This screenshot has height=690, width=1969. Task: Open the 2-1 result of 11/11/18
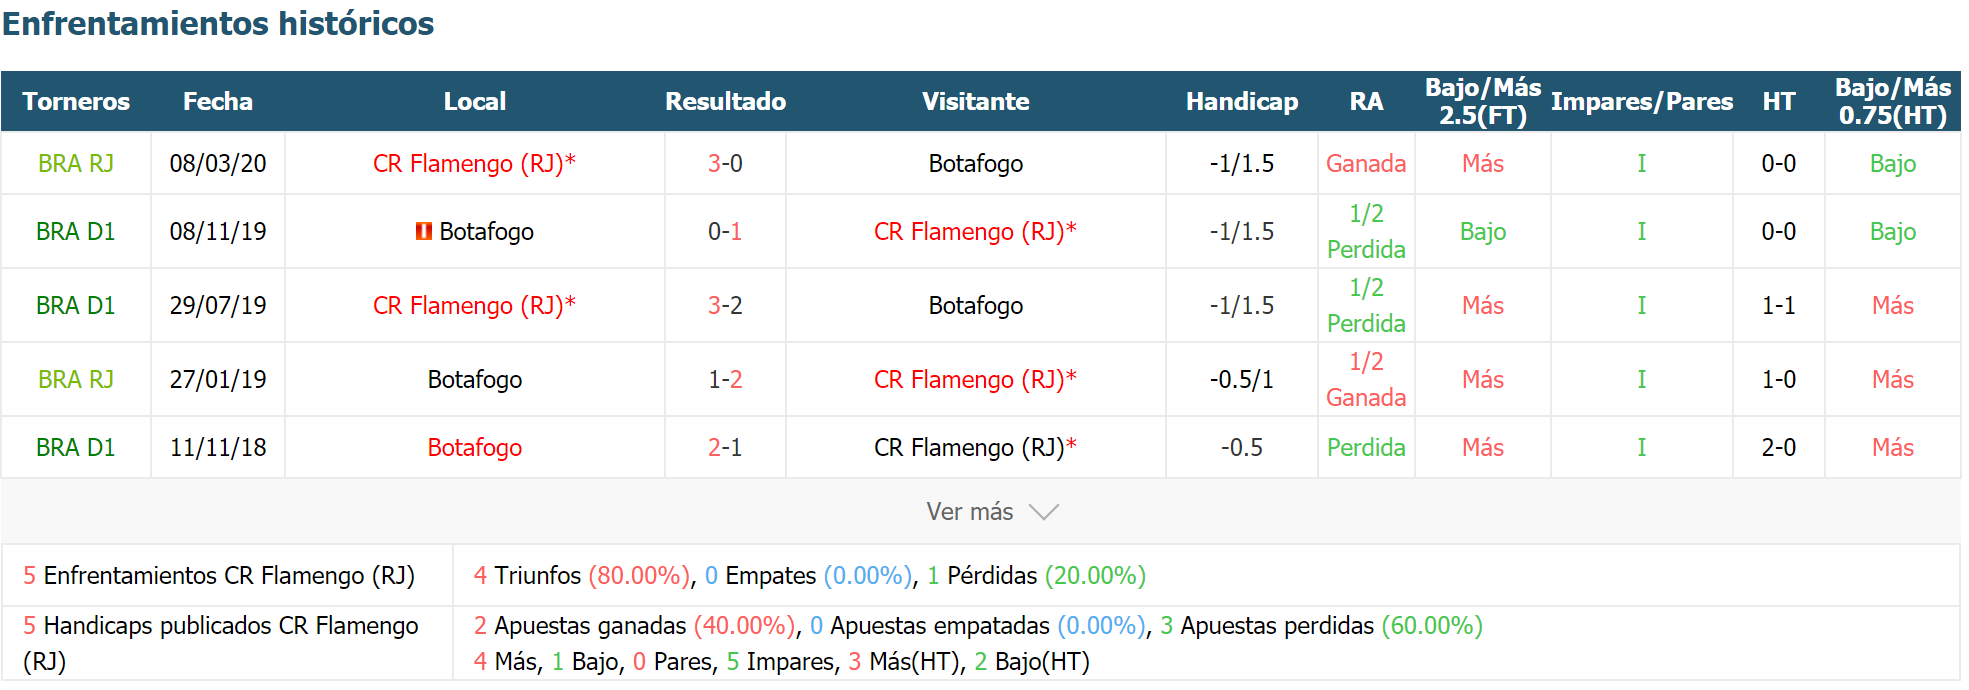(725, 447)
